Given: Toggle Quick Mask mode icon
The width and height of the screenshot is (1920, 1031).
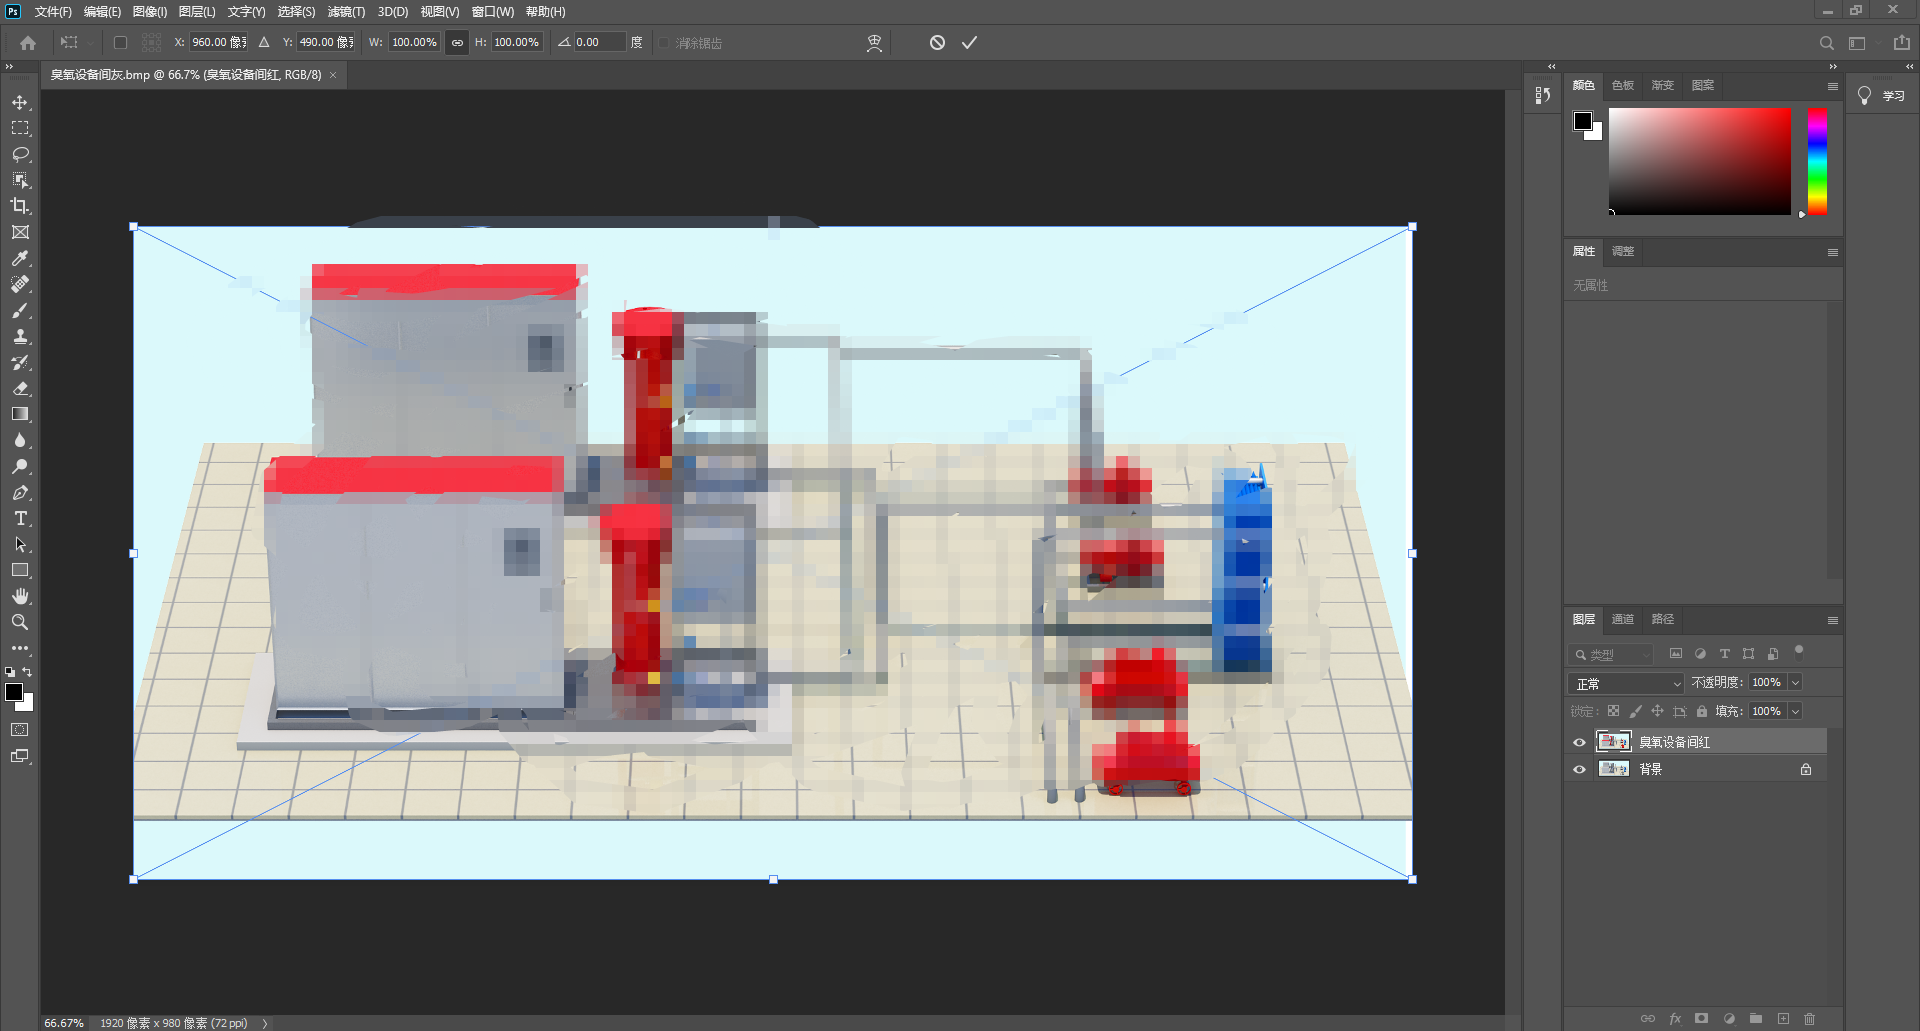Looking at the screenshot, I should (20, 730).
